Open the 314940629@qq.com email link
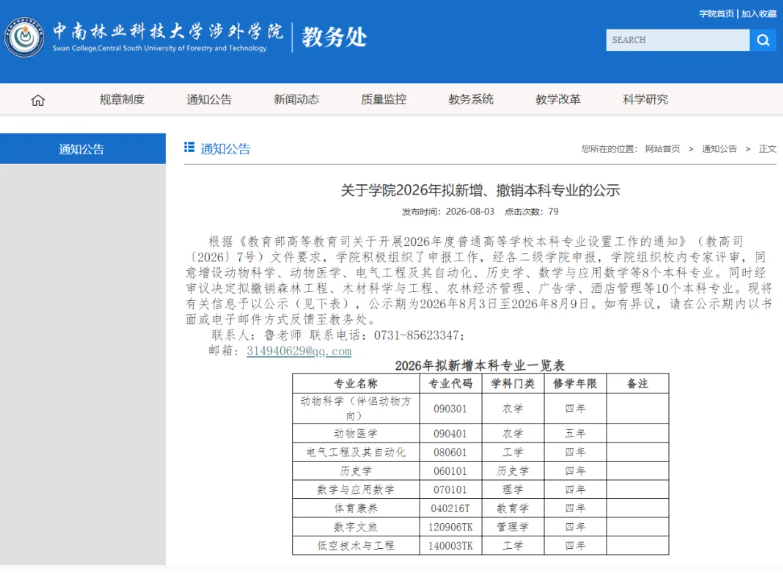This screenshot has width=783, height=585. click(x=299, y=351)
